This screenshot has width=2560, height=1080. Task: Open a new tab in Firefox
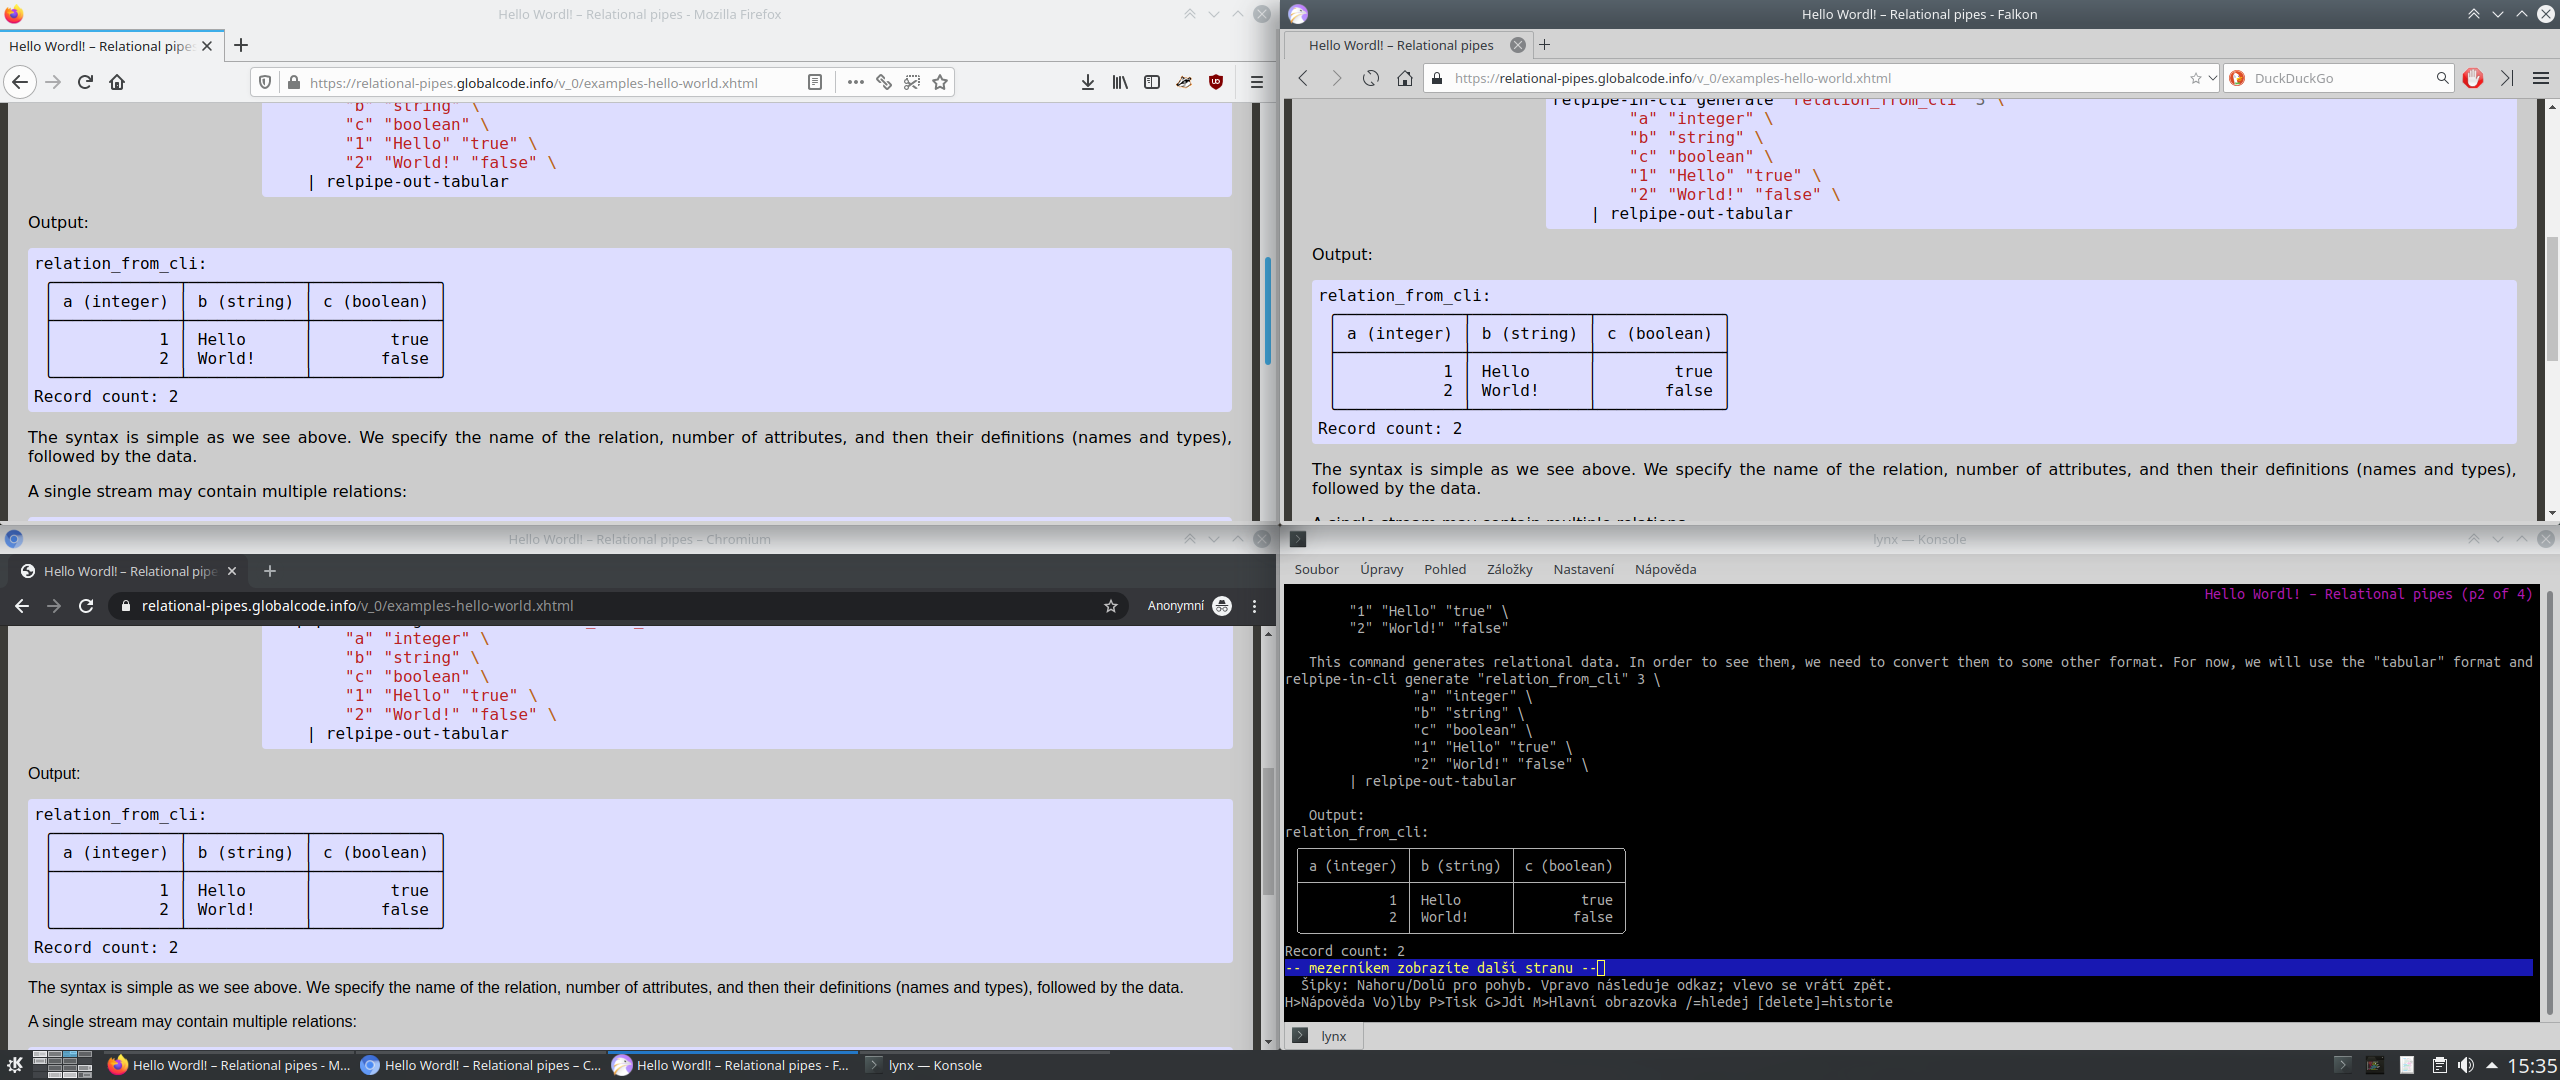[241, 45]
